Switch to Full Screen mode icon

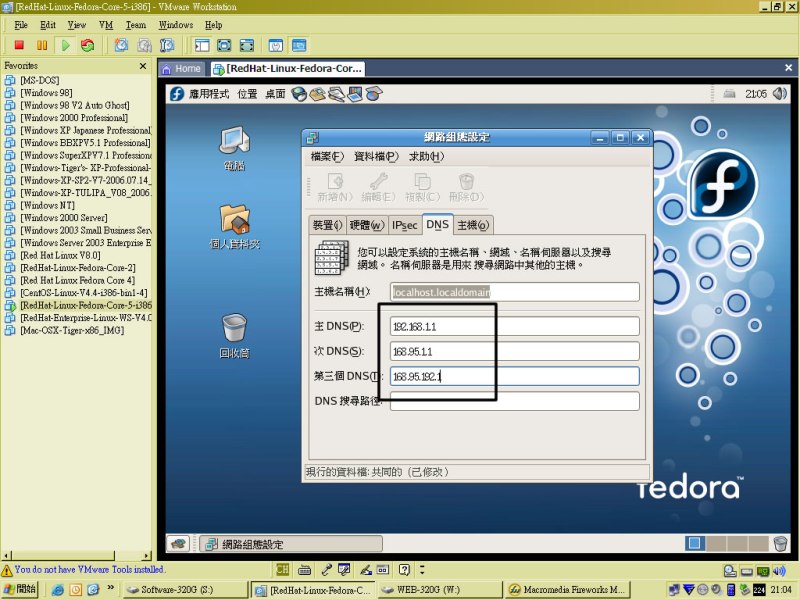224,45
